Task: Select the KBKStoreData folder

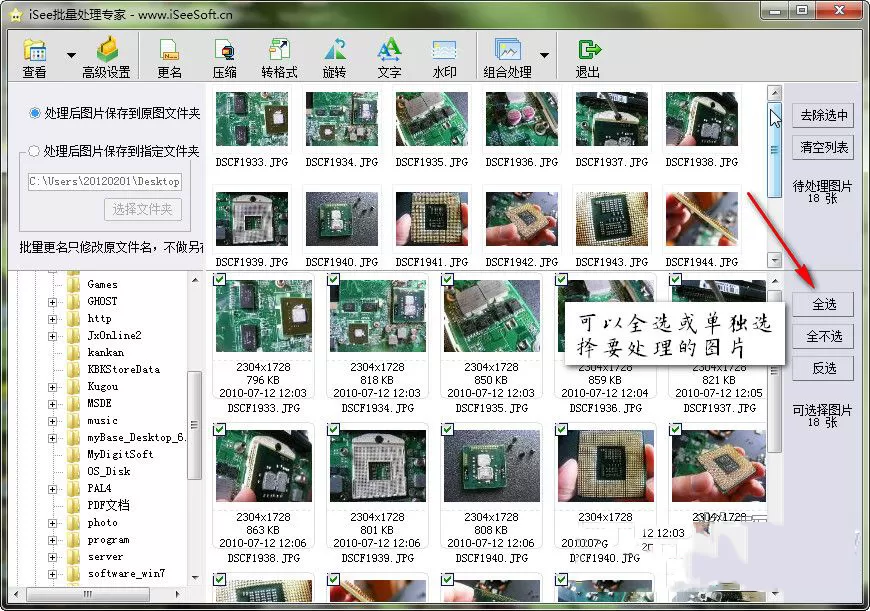Action: 124,370
